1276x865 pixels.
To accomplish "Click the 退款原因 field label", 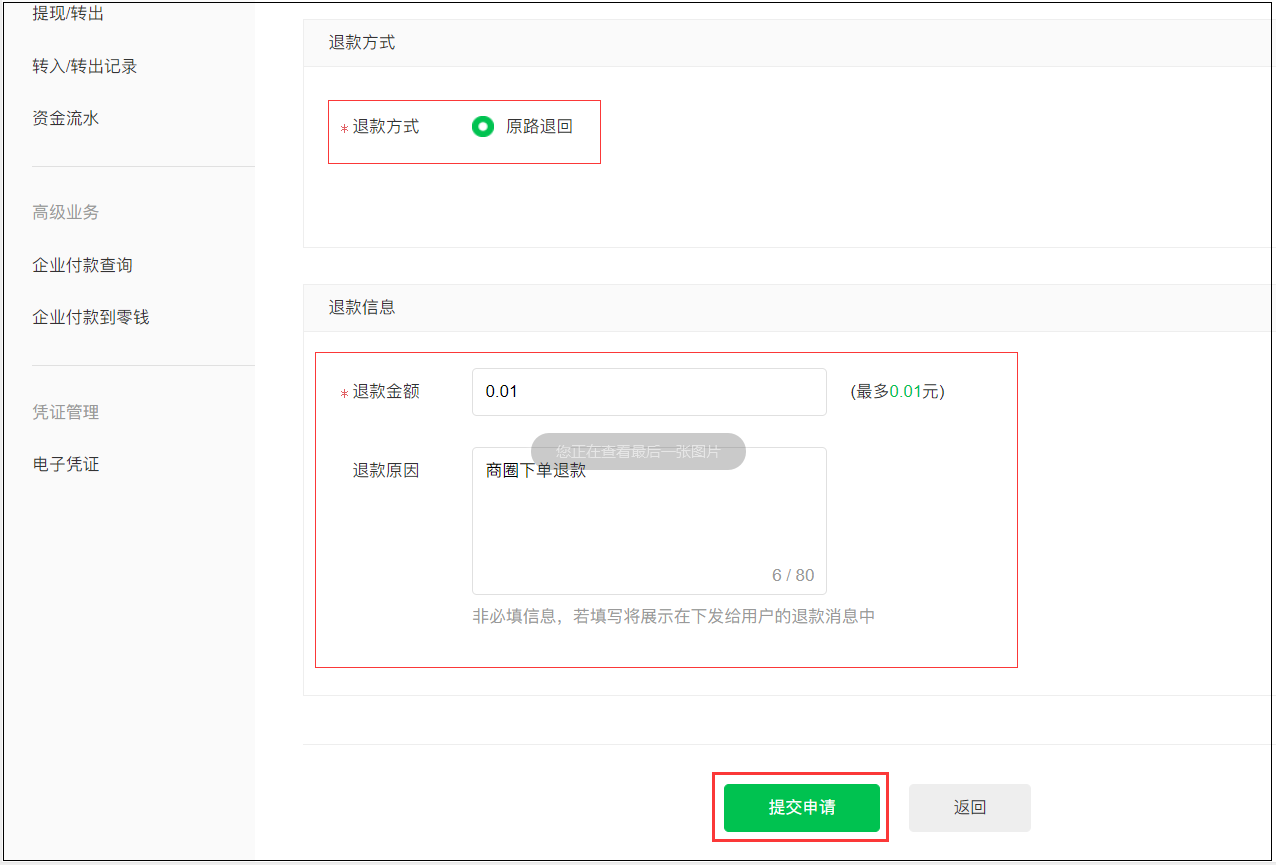I will pyautogui.click(x=385, y=470).
